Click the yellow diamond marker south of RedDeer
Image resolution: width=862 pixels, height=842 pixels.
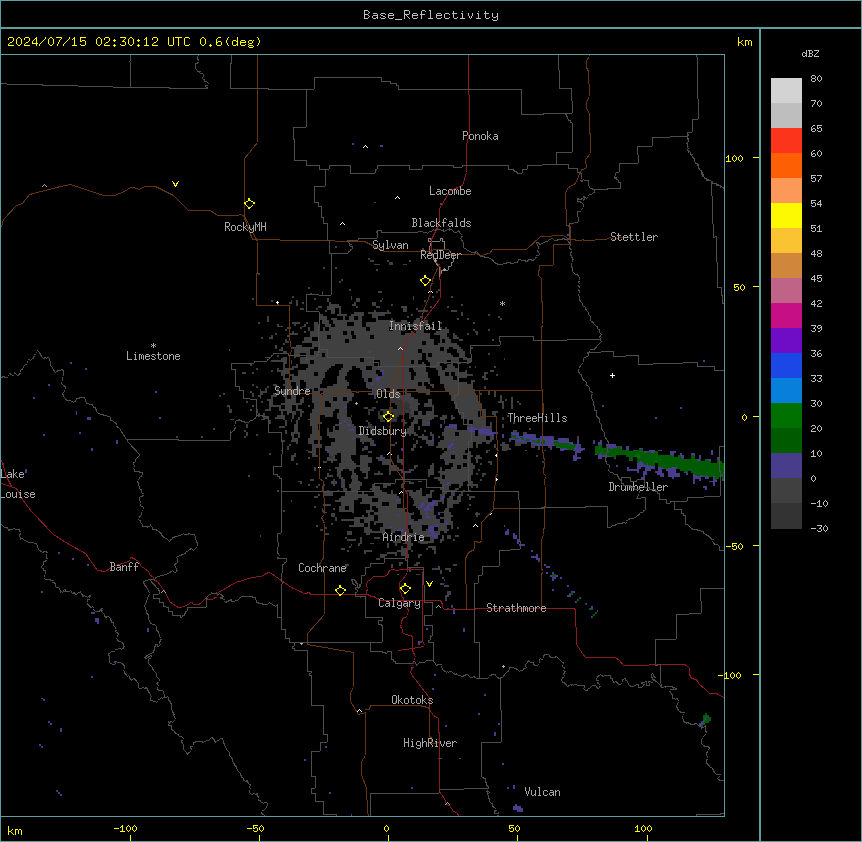coord(426,281)
